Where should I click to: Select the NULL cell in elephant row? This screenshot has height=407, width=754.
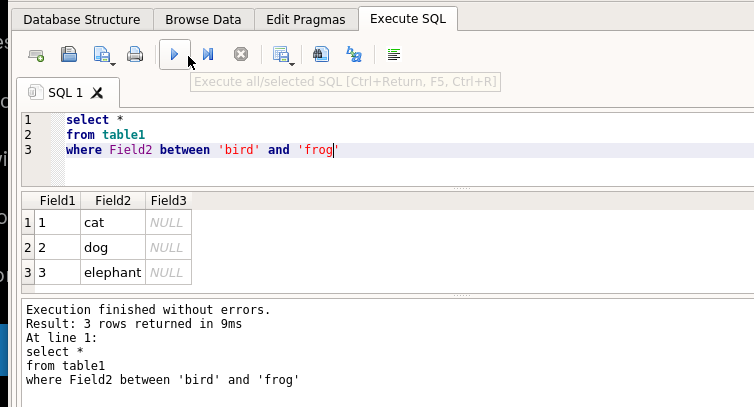coord(168,272)
